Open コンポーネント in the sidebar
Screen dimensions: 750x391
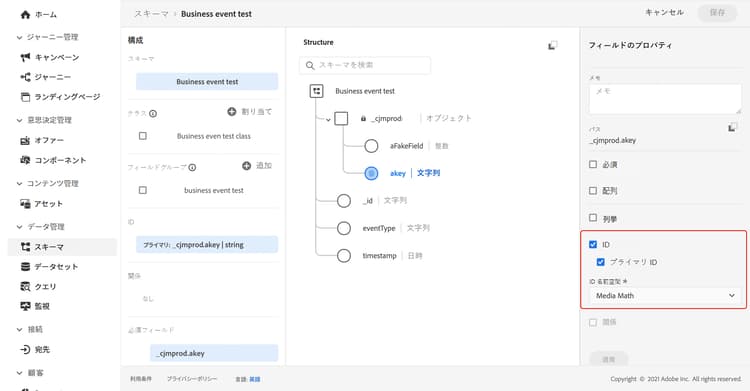(x=53, y=160)
